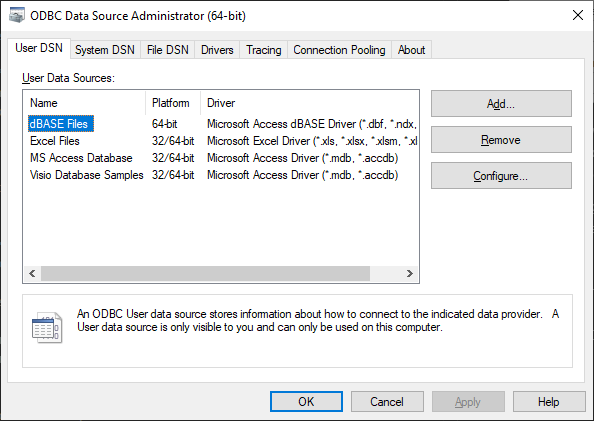Open Help for this dialog
This screenshot has height=421, width=594.
tap(549, 402)
